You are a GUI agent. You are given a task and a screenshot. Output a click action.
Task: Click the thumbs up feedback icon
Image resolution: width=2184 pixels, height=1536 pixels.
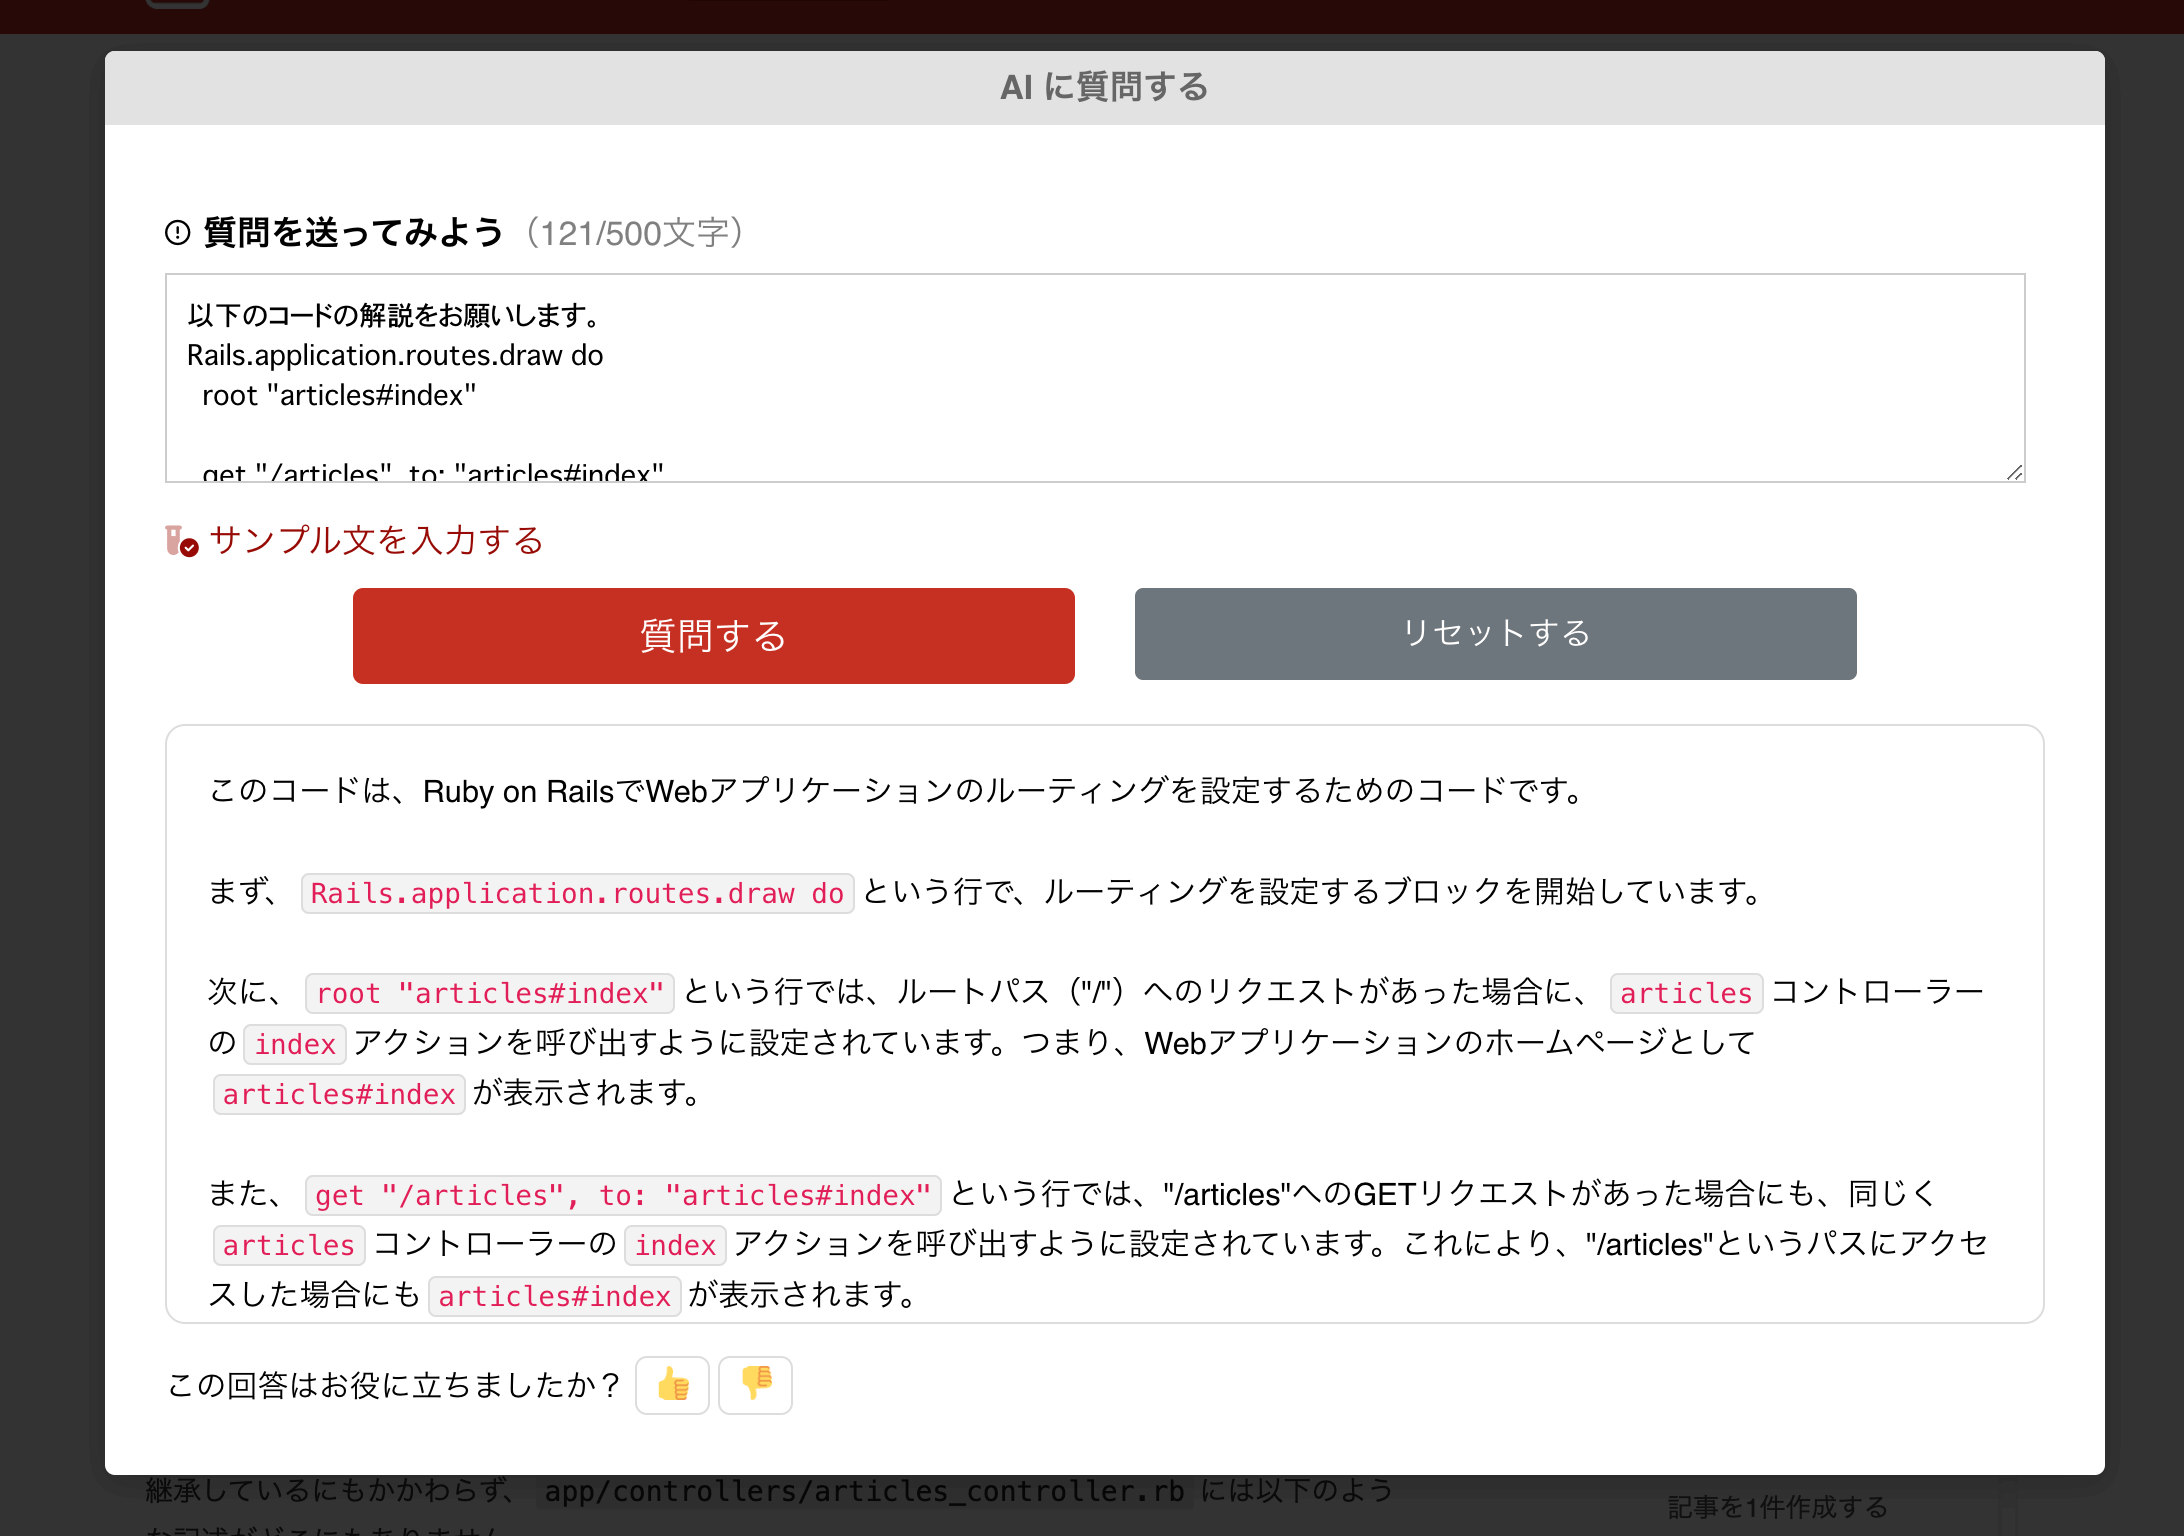(x=673, y=1385)
